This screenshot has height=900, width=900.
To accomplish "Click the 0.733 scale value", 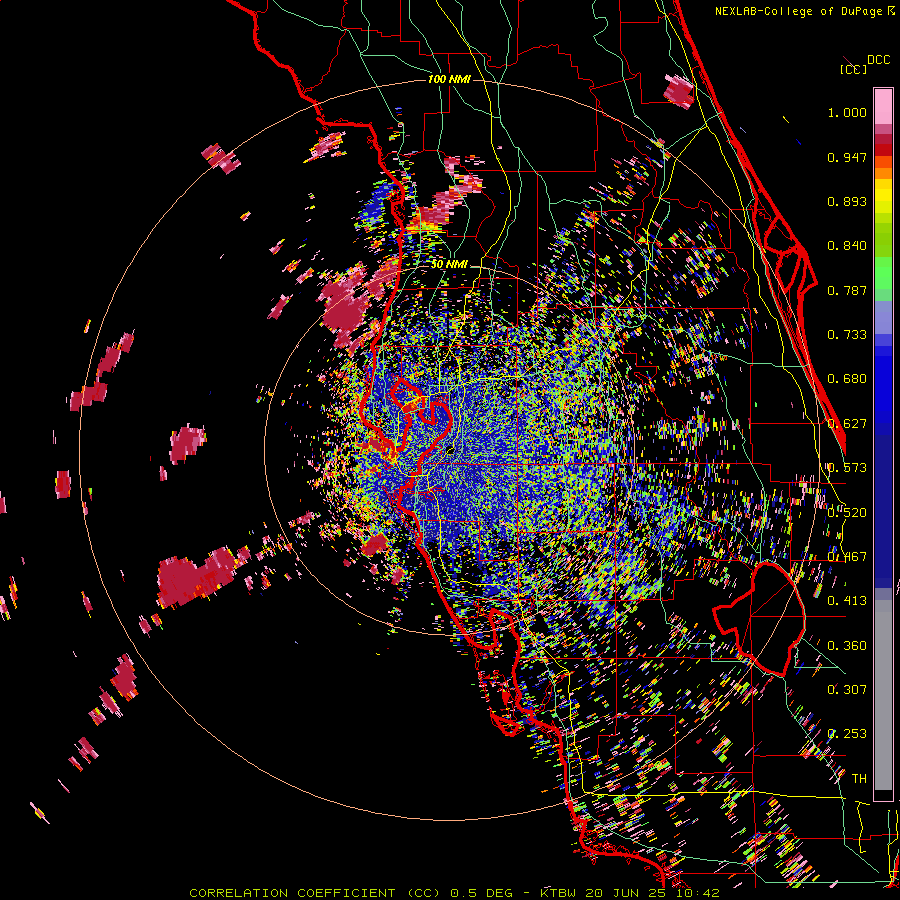I will click(847, 335).
